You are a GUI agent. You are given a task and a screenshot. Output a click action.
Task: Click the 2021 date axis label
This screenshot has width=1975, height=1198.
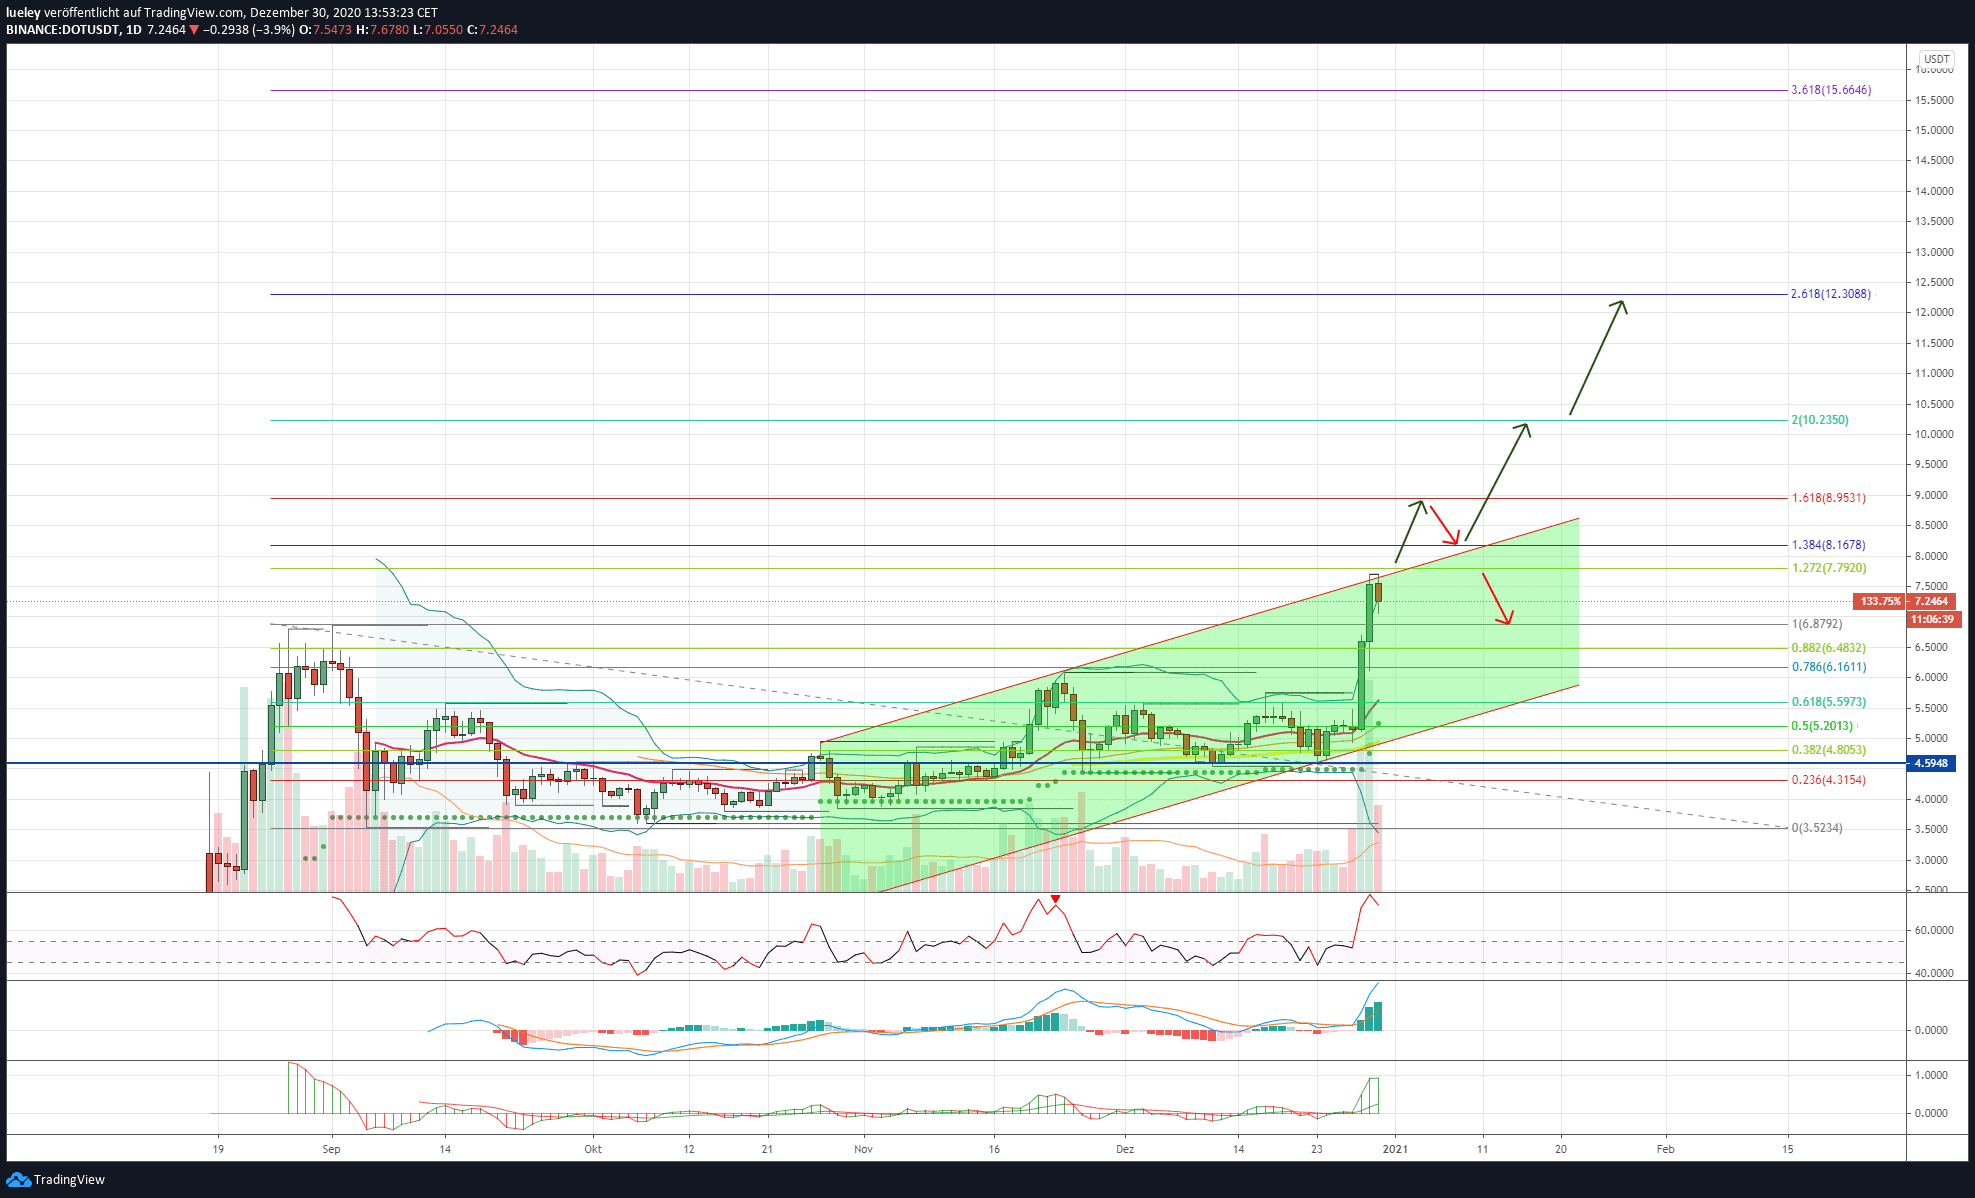click(x=1395, y=1149)
